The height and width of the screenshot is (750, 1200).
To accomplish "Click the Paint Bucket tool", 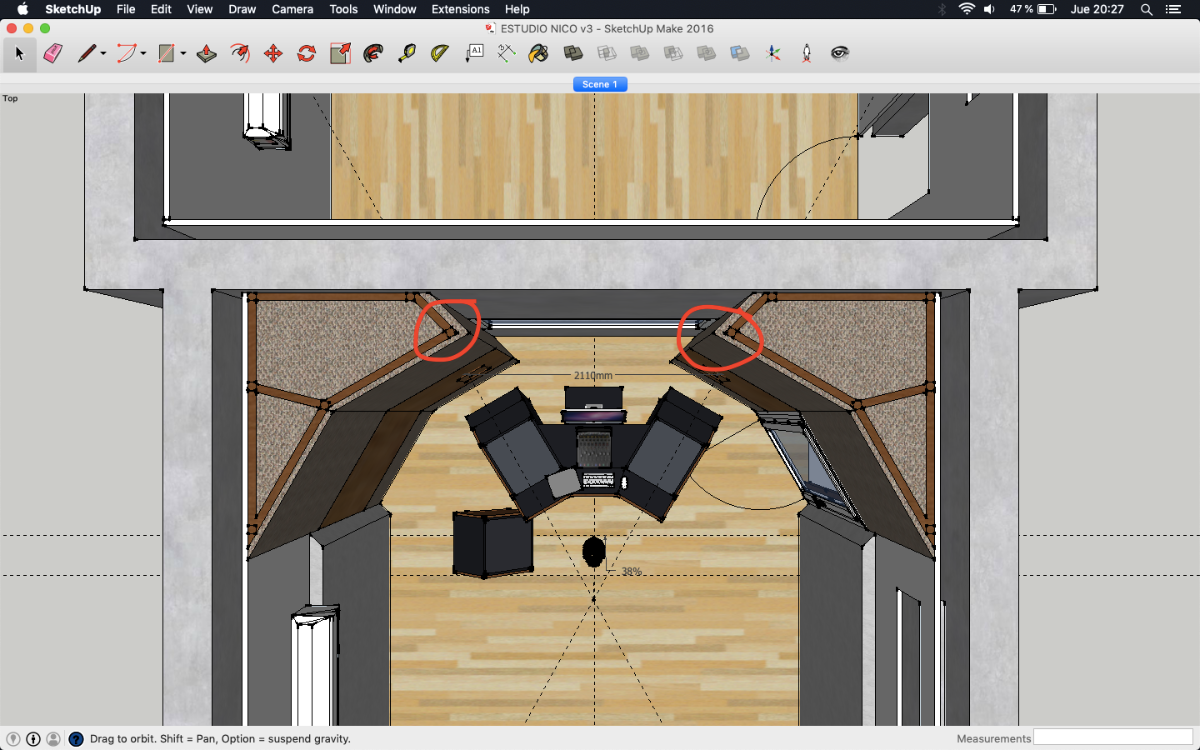I will coord(538,53).
